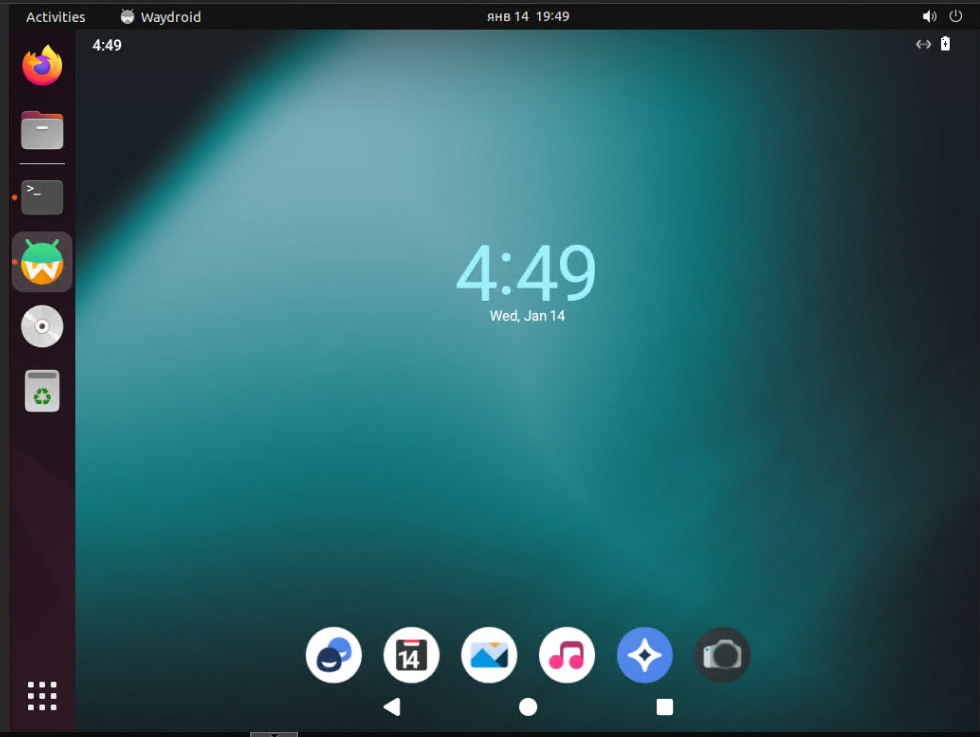The image size is (980, 737).
Task: Open the Trash from the dock
Action: click(42, 391)
